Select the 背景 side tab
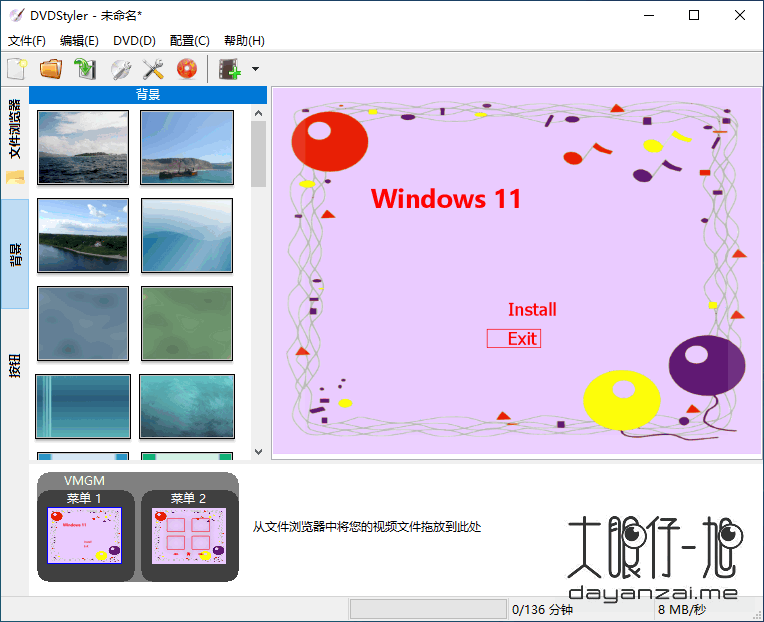764x622 pixels. (15, 254)
